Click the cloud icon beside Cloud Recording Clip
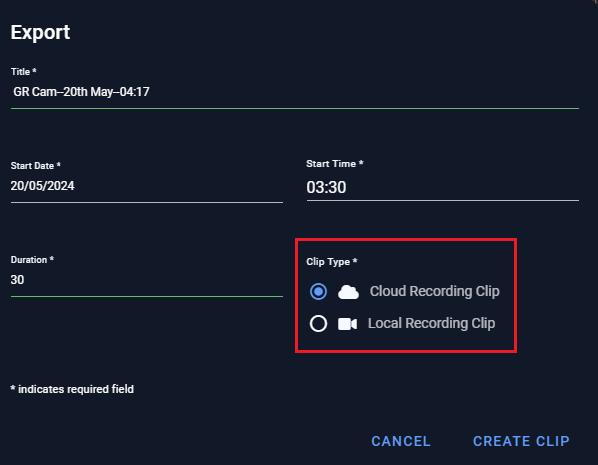The image size is (598, 465). 348,292
